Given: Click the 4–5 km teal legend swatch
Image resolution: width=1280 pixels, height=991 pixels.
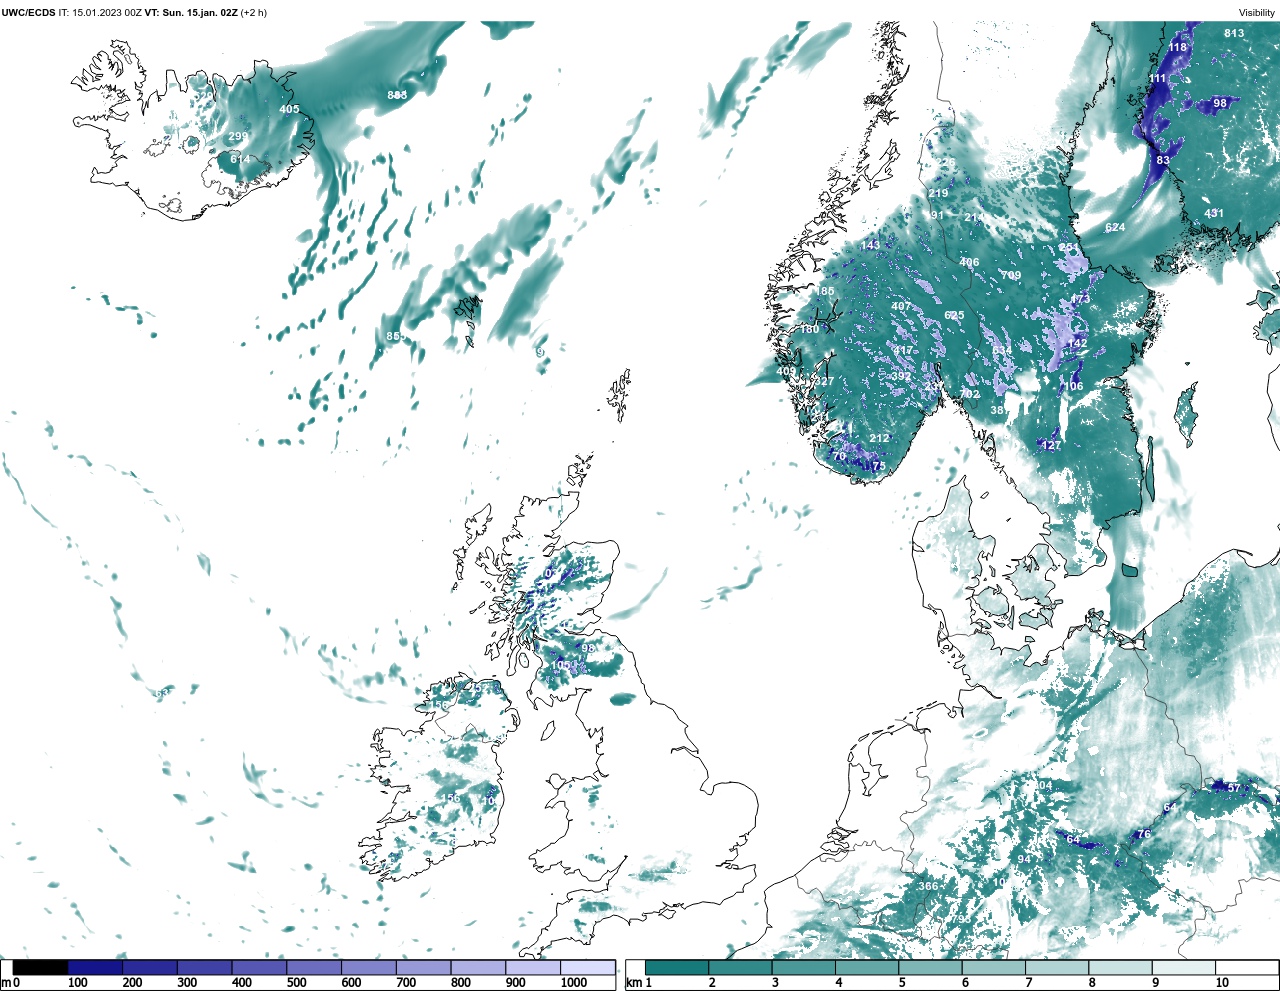Looking at the screenshot, I should [x=867, y=968].
